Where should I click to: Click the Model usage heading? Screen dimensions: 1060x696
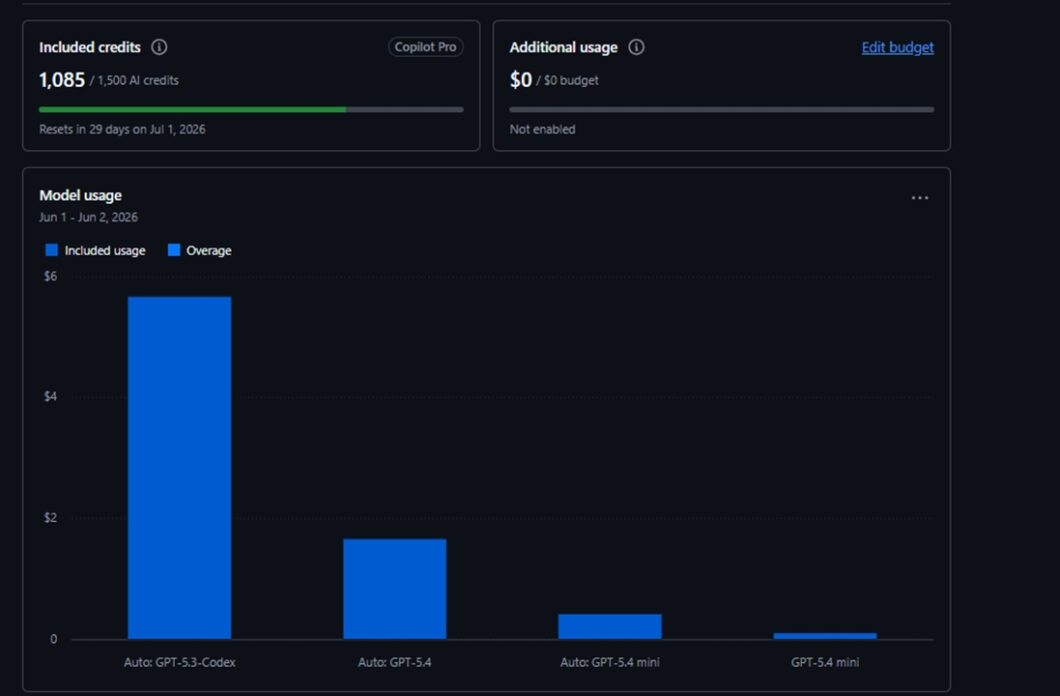[80, 195]
